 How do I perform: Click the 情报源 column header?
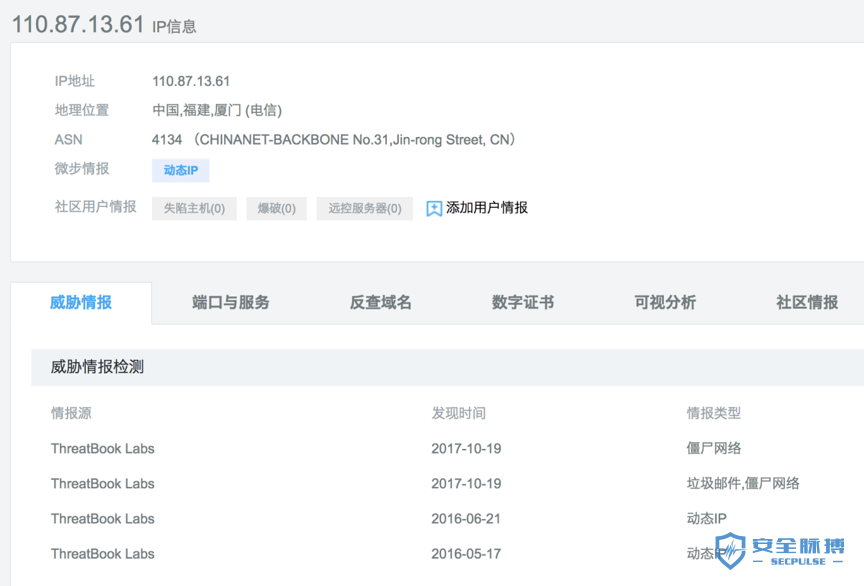click(71, 413)
